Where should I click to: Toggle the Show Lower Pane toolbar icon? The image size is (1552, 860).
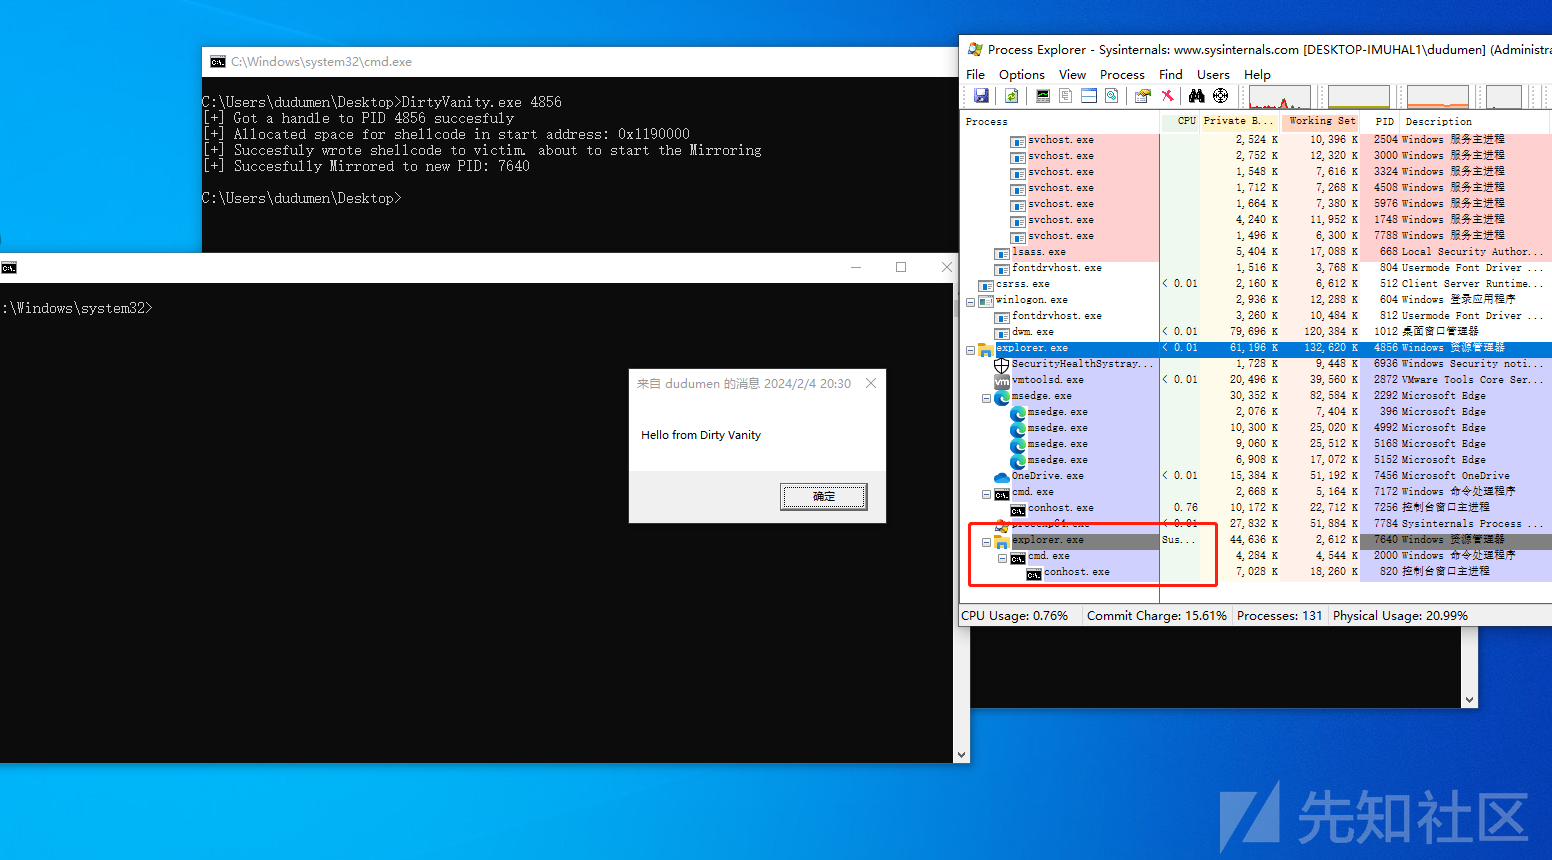(x=1089, y=96)
